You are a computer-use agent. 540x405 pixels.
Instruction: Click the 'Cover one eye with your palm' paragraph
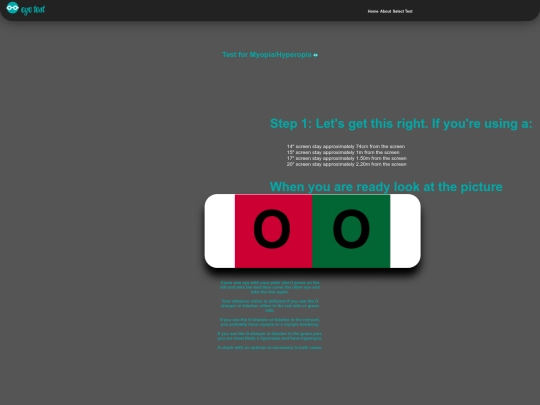point(270,287)
